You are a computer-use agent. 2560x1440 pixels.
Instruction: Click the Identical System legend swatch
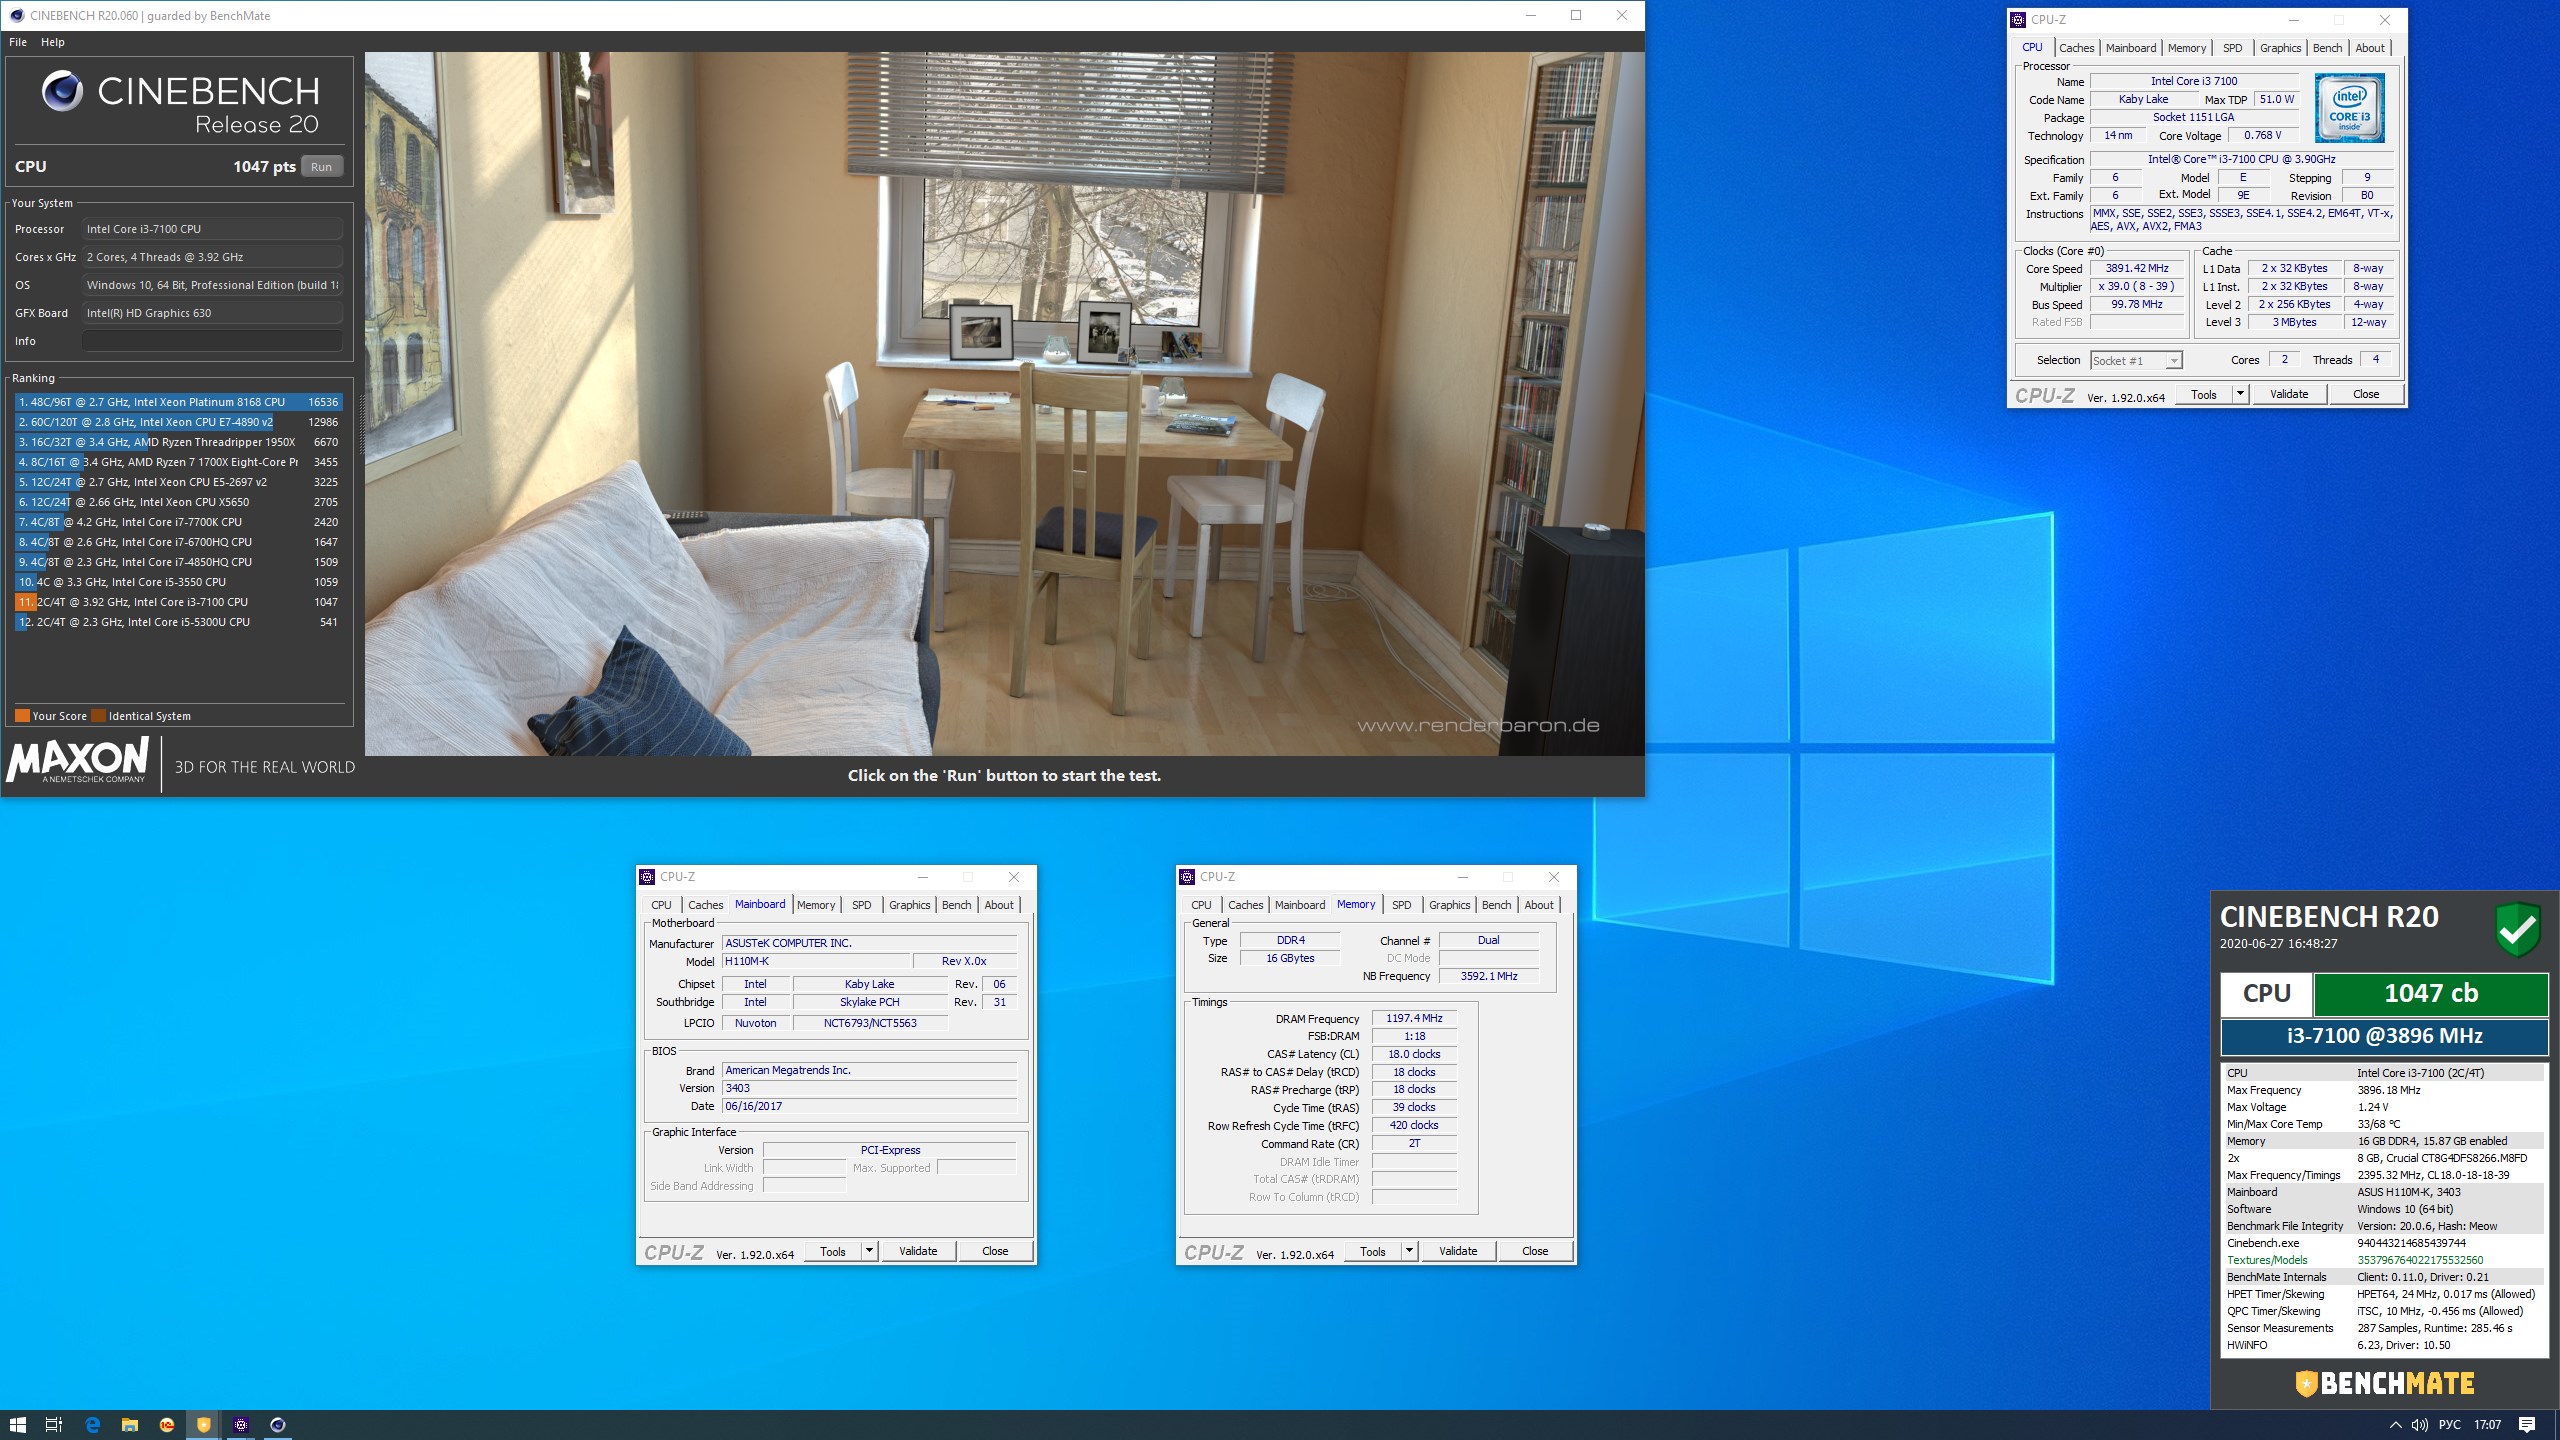(x=98, y=716)
